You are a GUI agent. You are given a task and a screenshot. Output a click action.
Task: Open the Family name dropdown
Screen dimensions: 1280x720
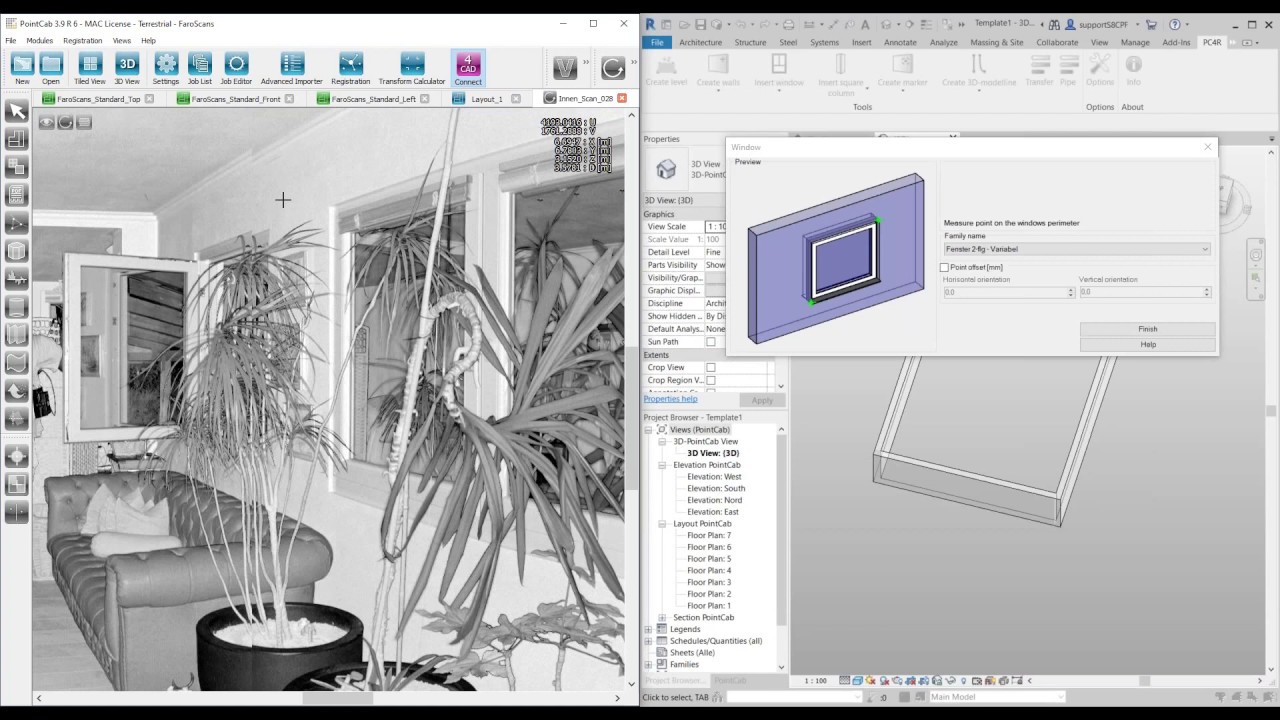click(x=1077, y=249)
